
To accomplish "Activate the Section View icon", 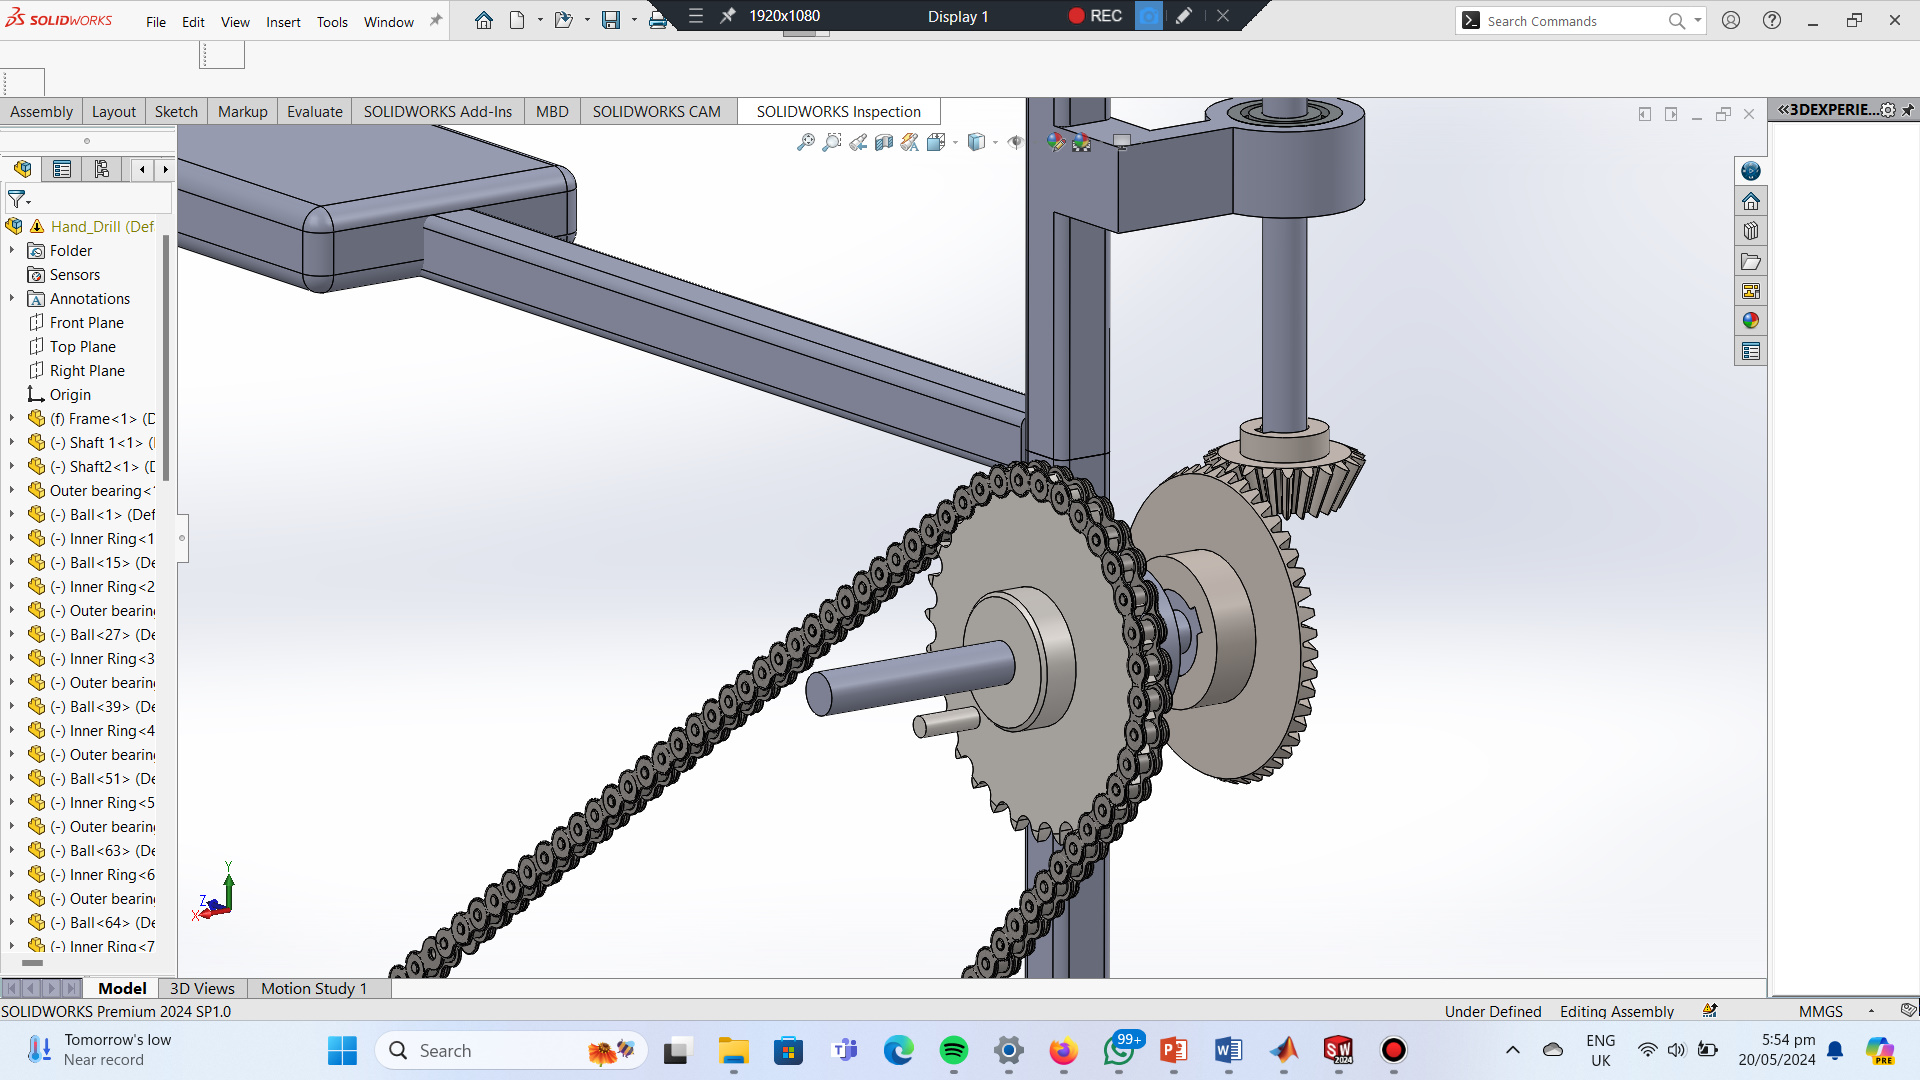I will click(x=884, y=143).
